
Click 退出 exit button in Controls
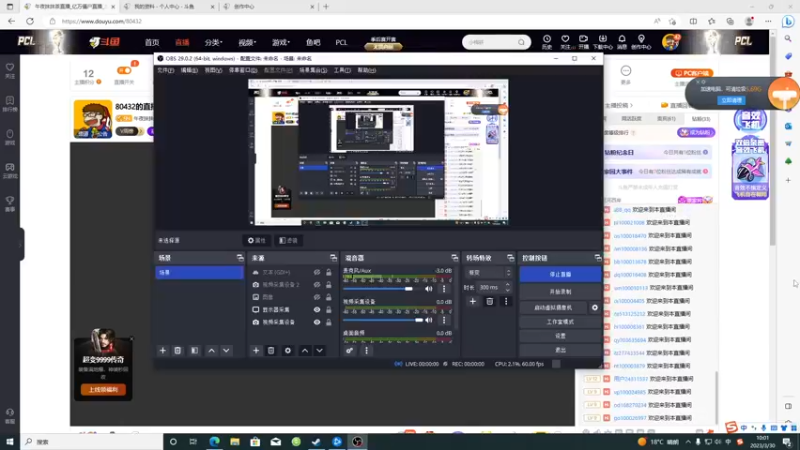click(560, 350)
